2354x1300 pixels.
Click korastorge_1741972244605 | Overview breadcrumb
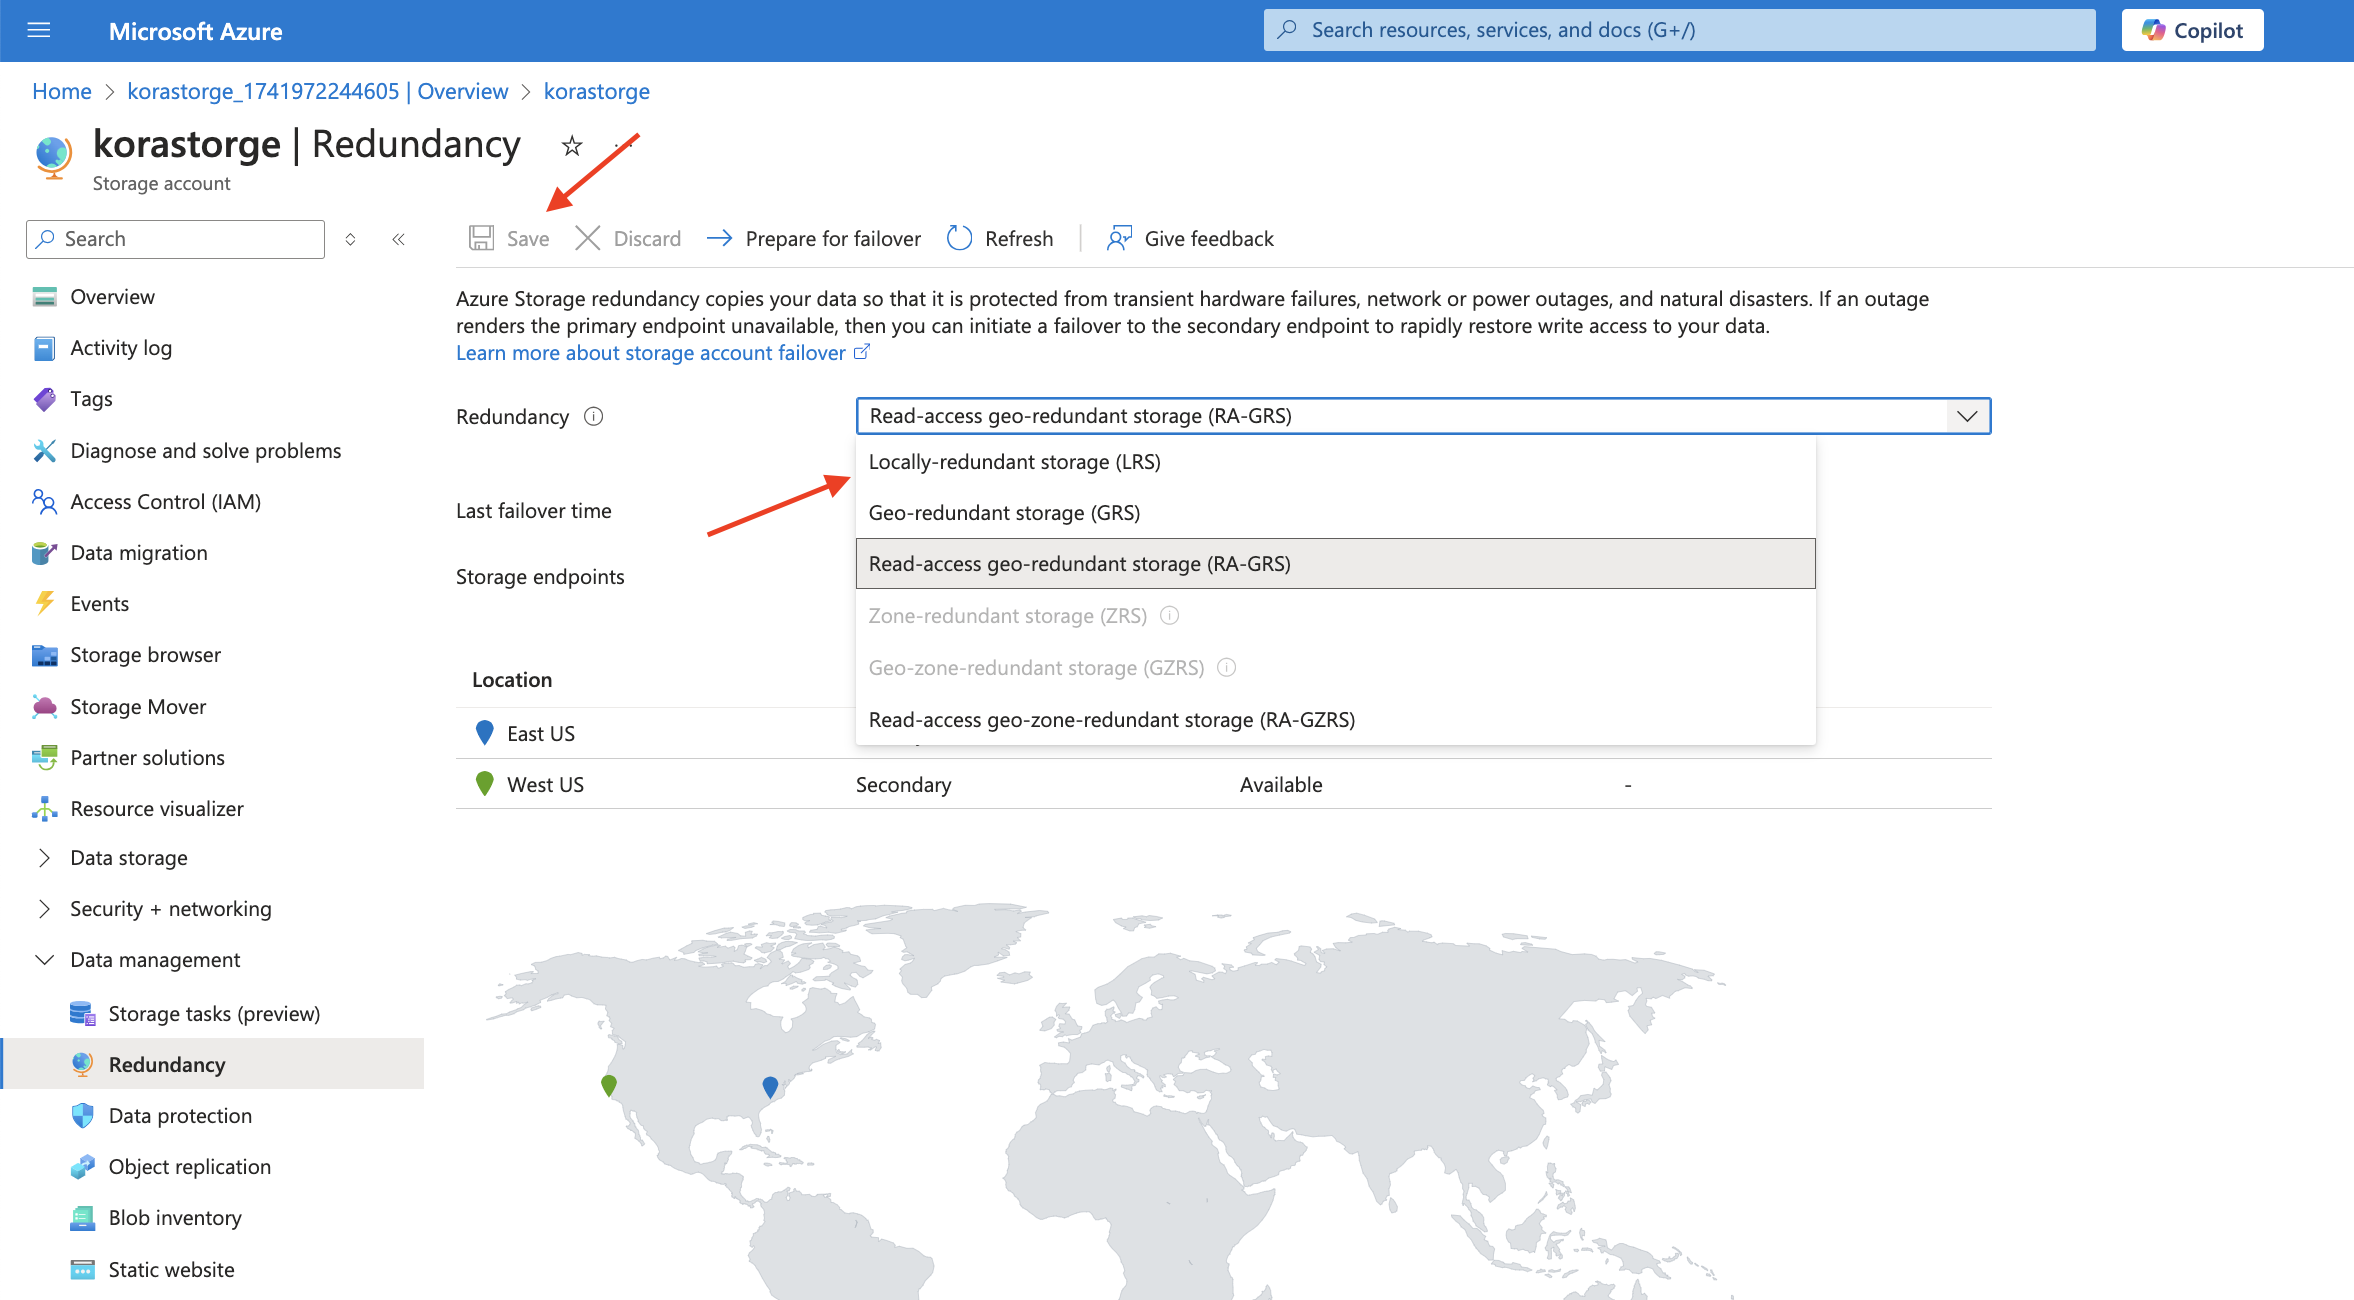[x=318, y=91]
